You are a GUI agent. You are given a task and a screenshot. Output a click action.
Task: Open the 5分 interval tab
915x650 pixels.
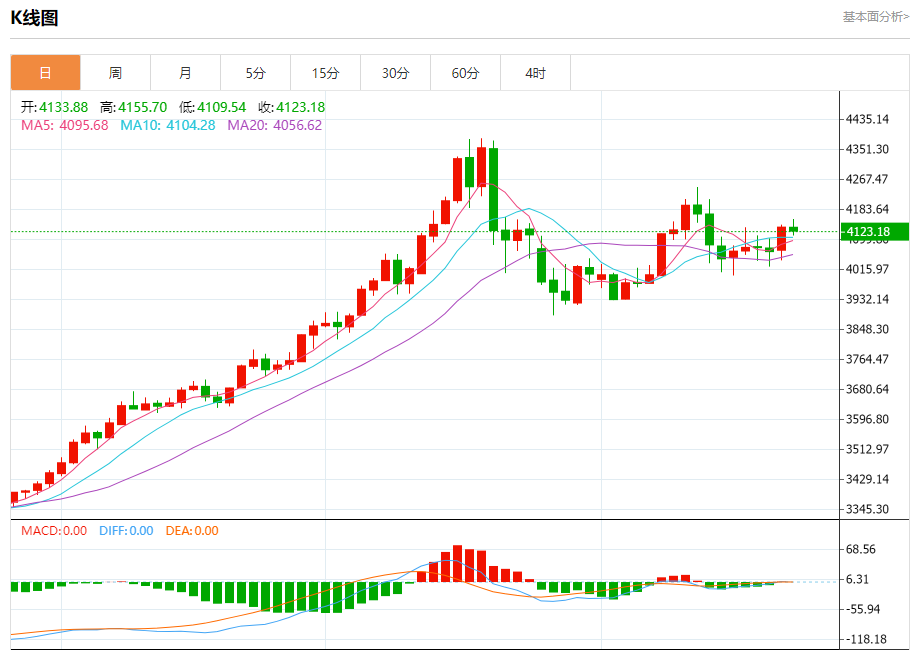(256, 73)
